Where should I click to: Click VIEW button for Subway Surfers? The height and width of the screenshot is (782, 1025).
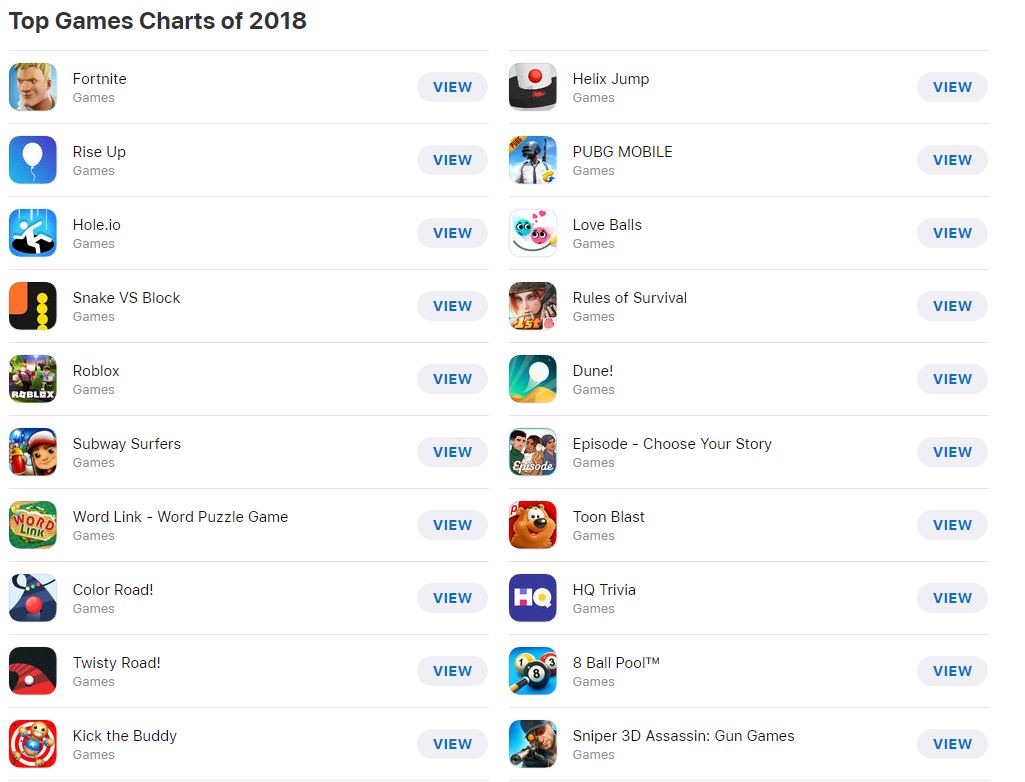click(x=452, y=452)
